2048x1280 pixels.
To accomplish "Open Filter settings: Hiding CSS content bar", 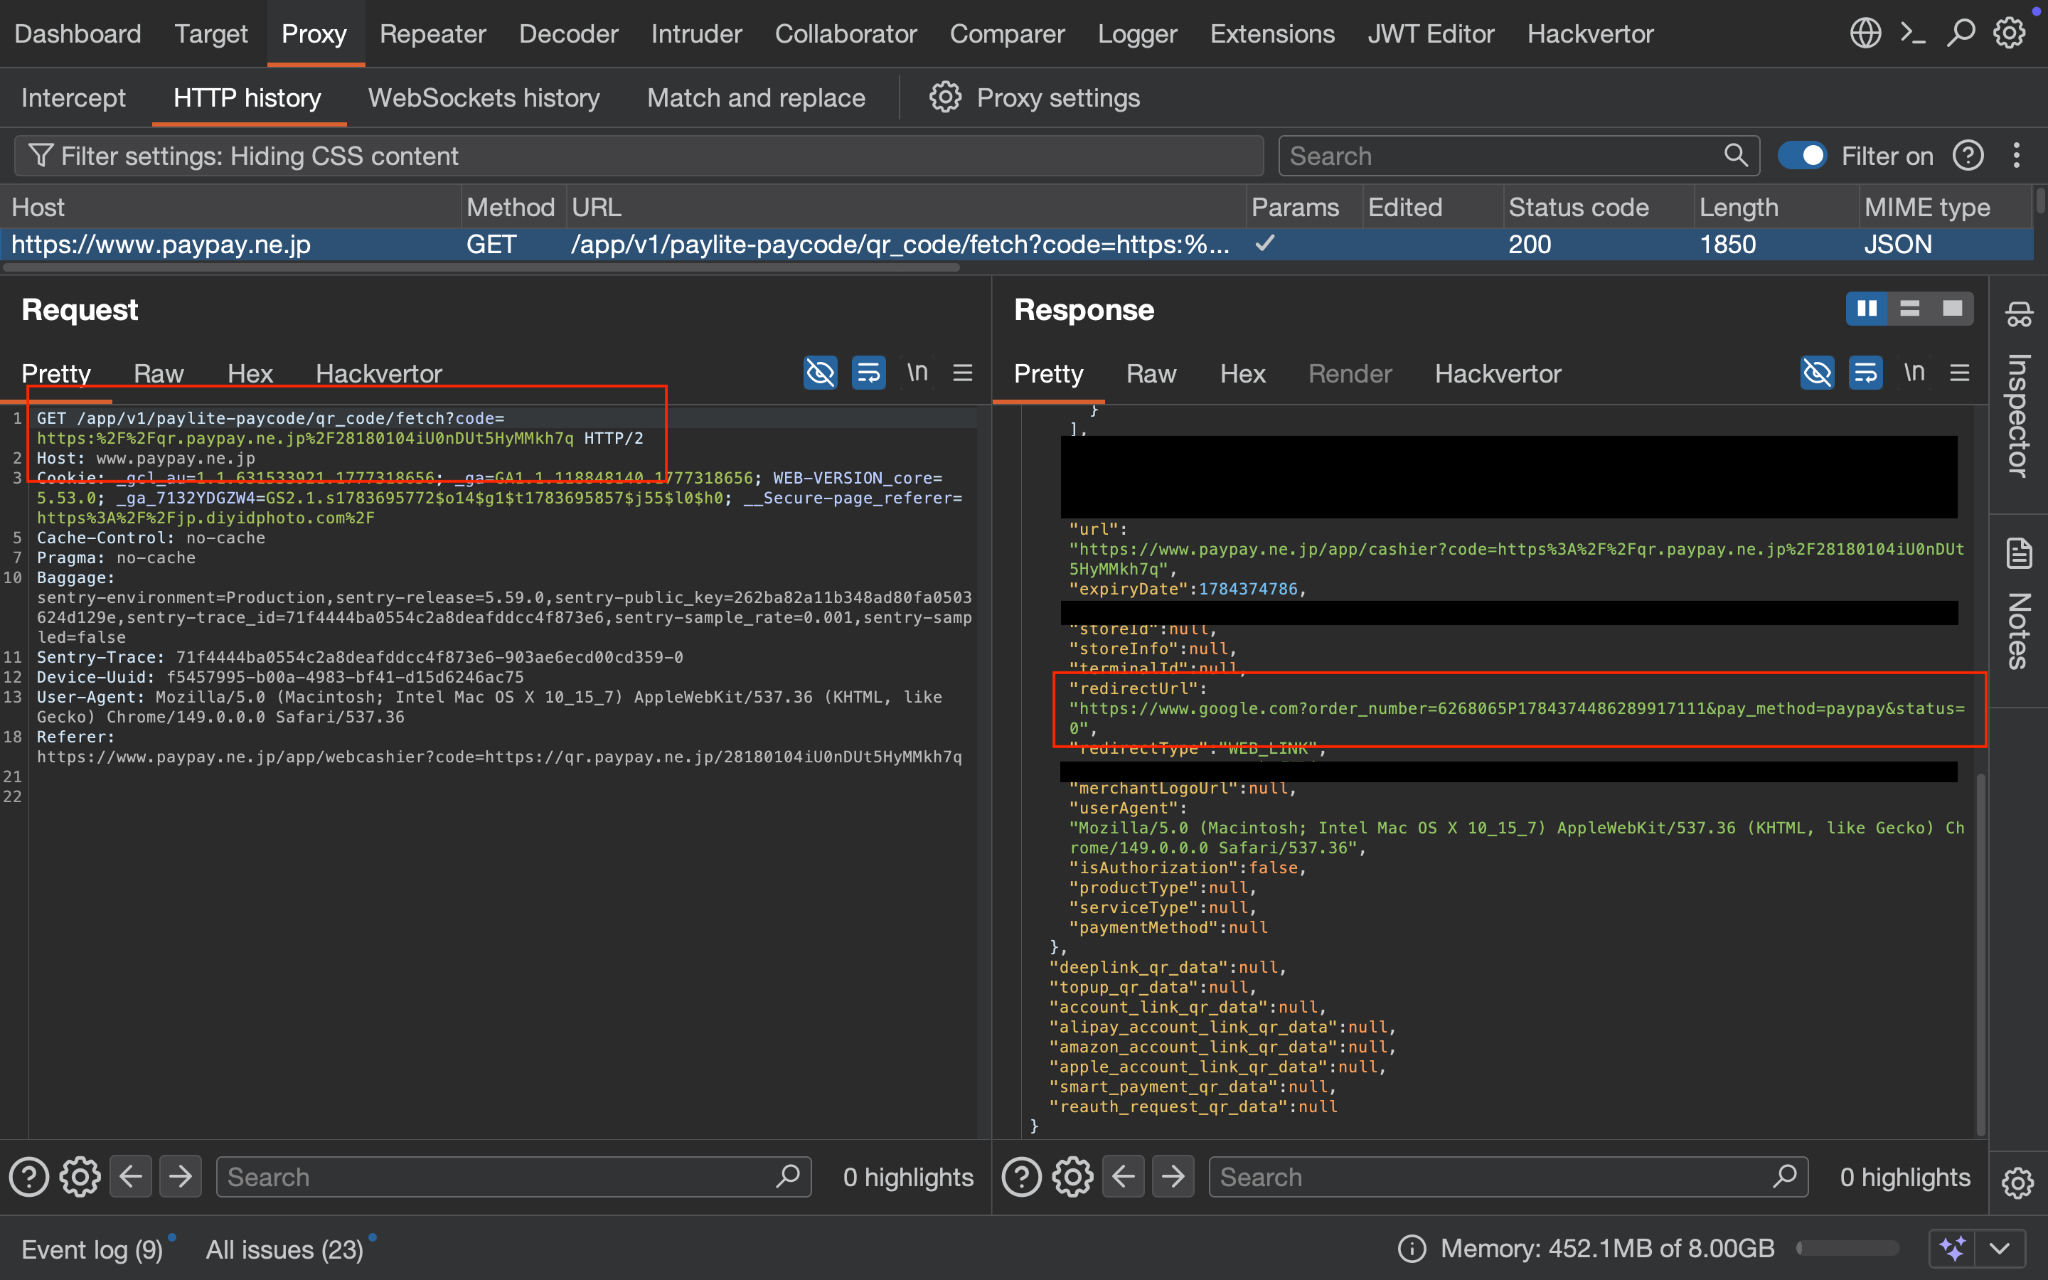I will [x=639, y=156].
